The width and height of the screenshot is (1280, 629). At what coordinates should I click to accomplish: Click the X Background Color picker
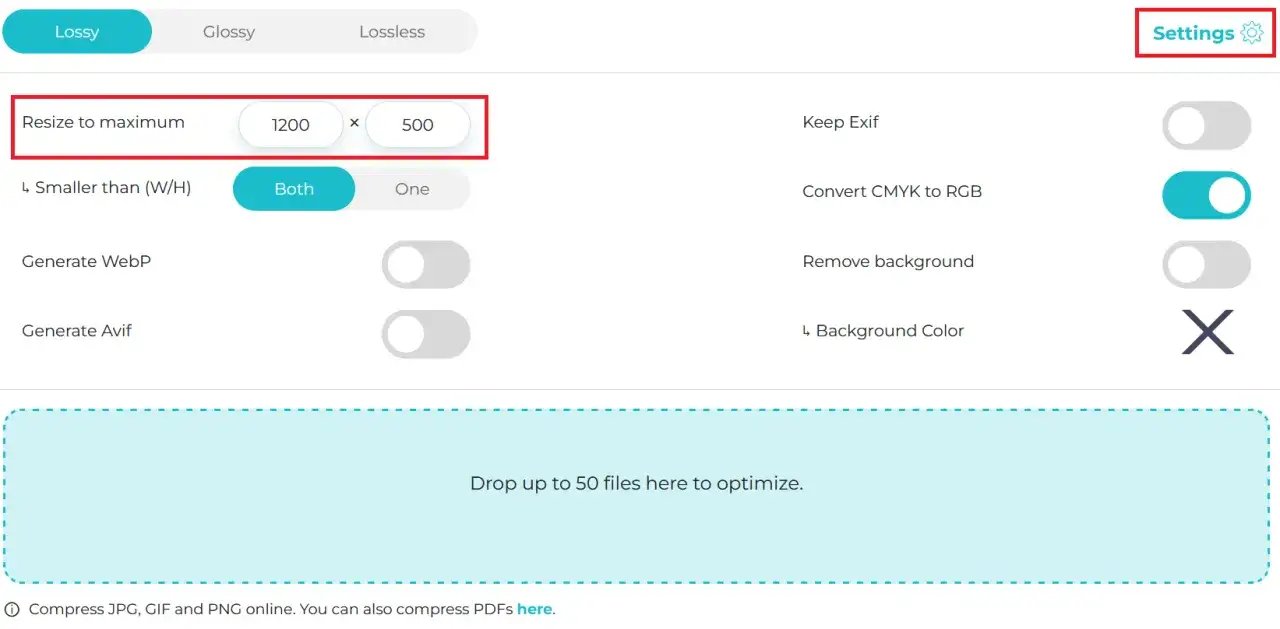[x=1207, y=331]
